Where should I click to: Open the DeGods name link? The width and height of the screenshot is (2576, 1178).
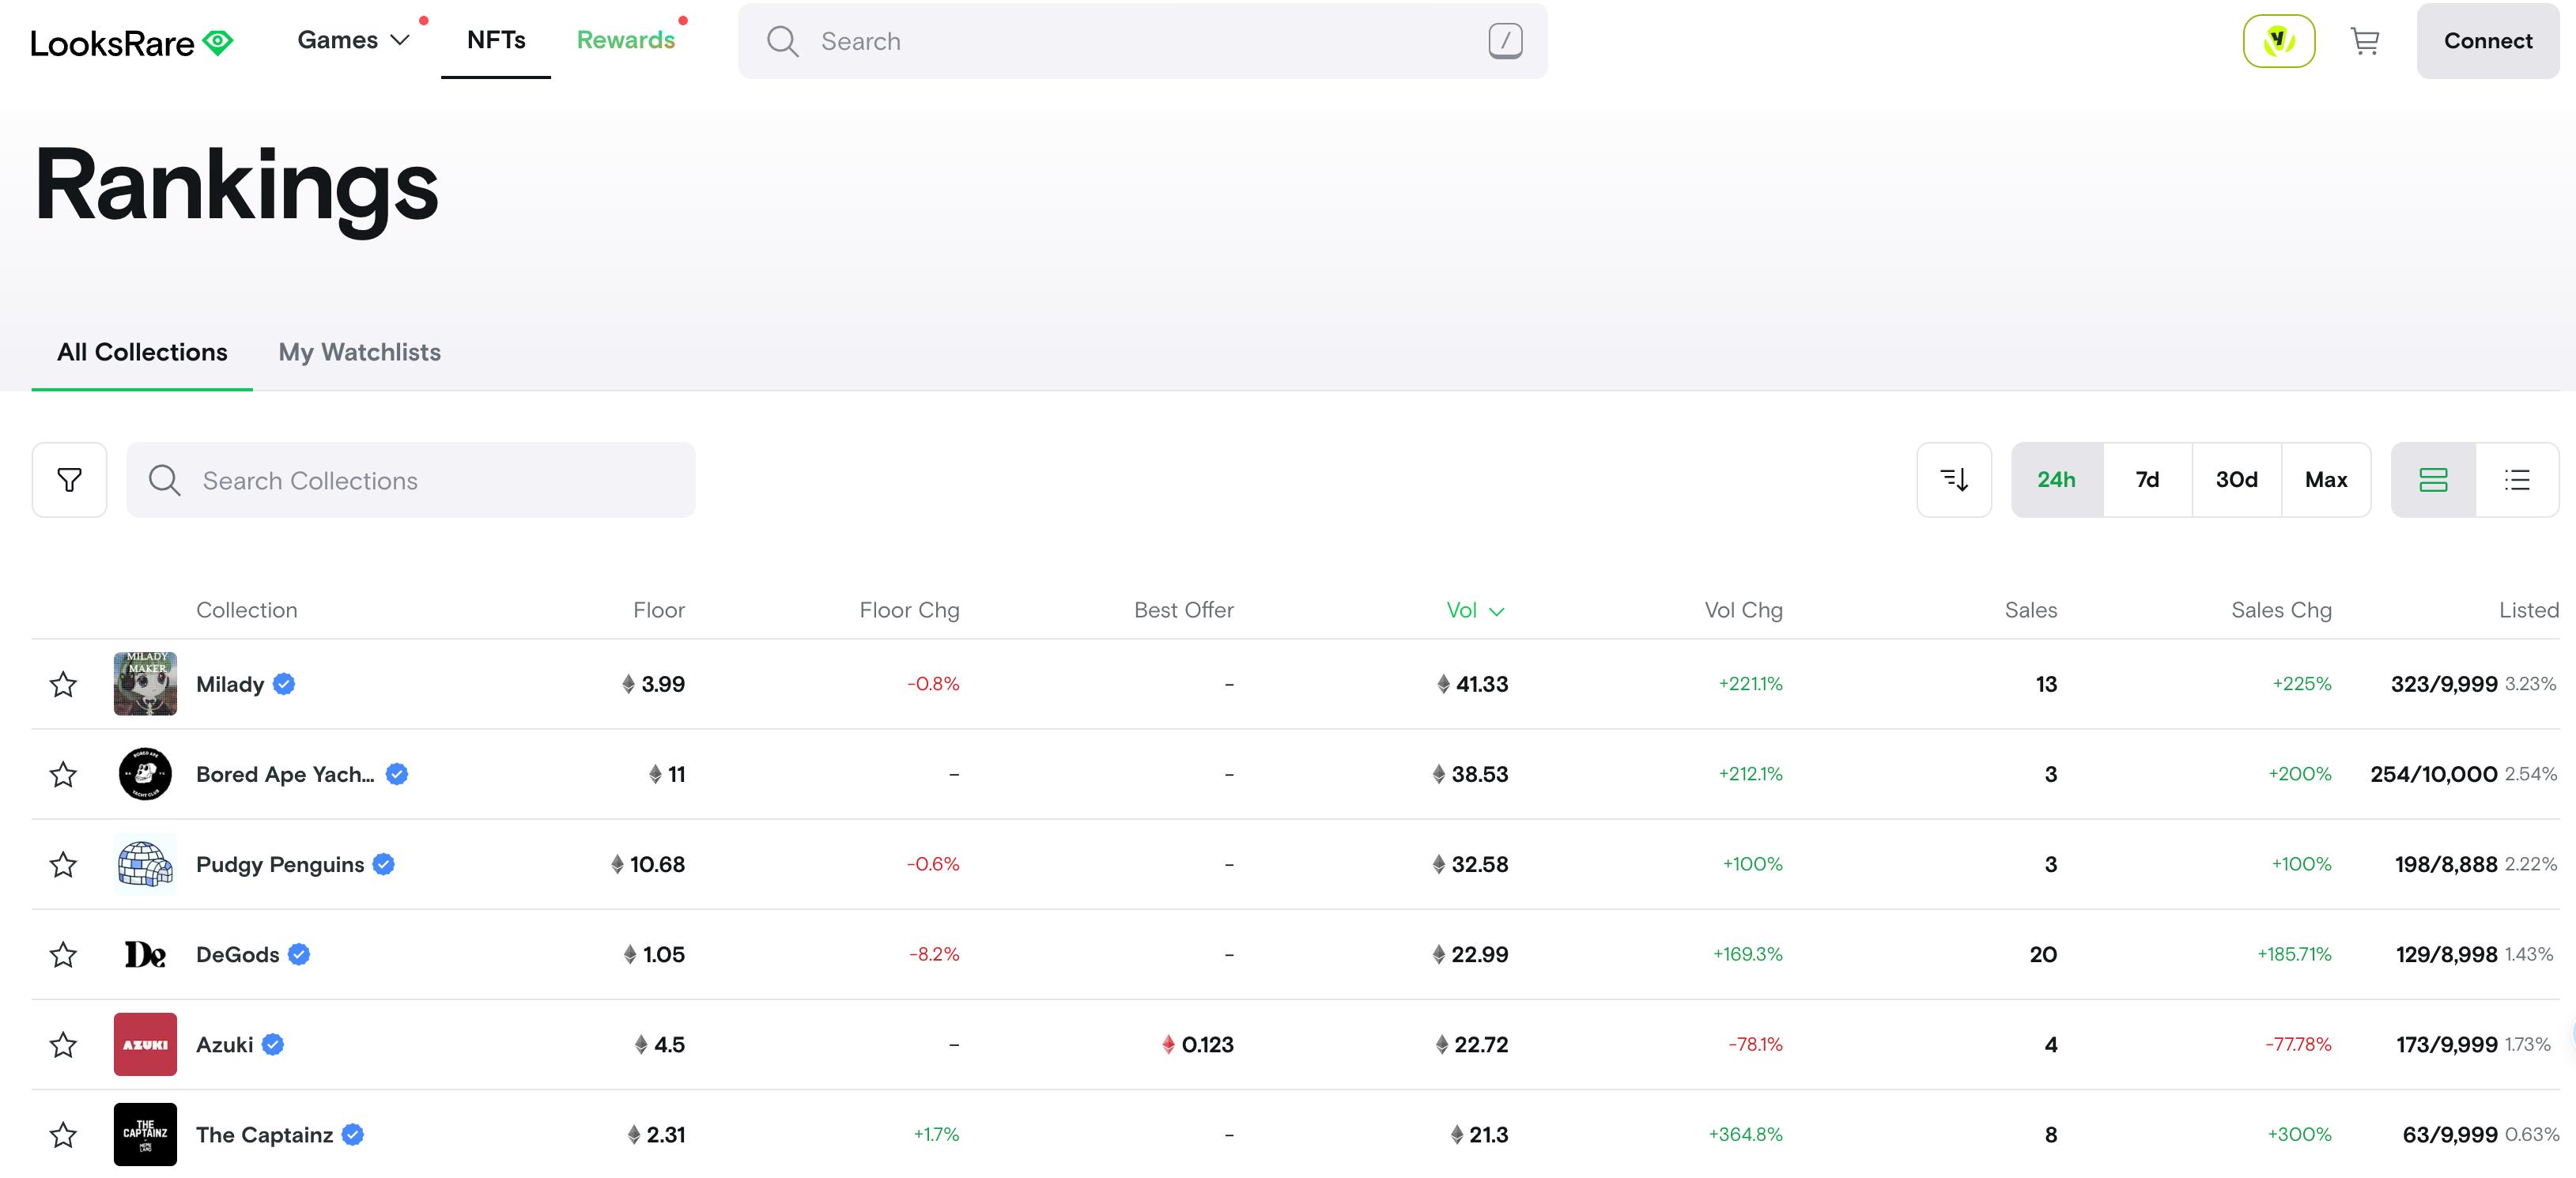[238, 954]
